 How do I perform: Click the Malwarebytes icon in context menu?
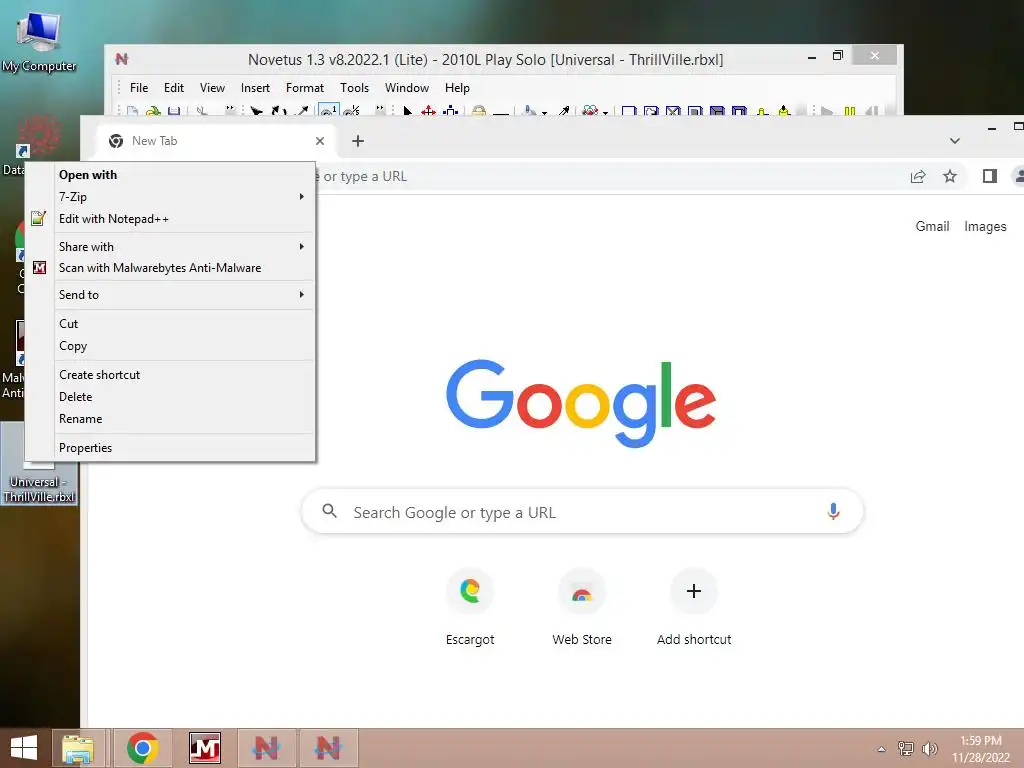pyautogui.click(x=39, y=267)
